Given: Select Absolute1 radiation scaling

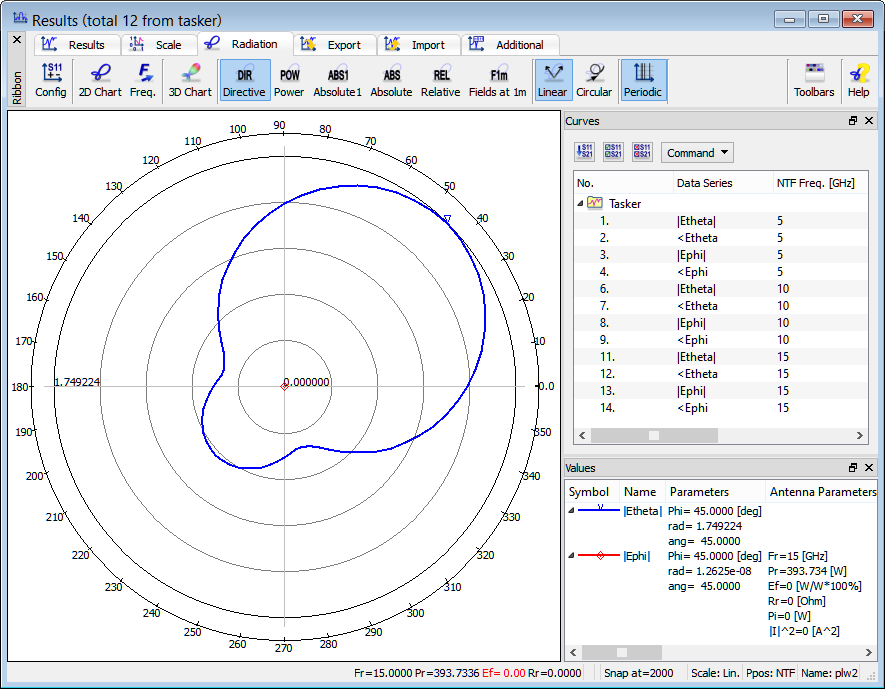Looking at the screenshot, I should pos(337,80).
